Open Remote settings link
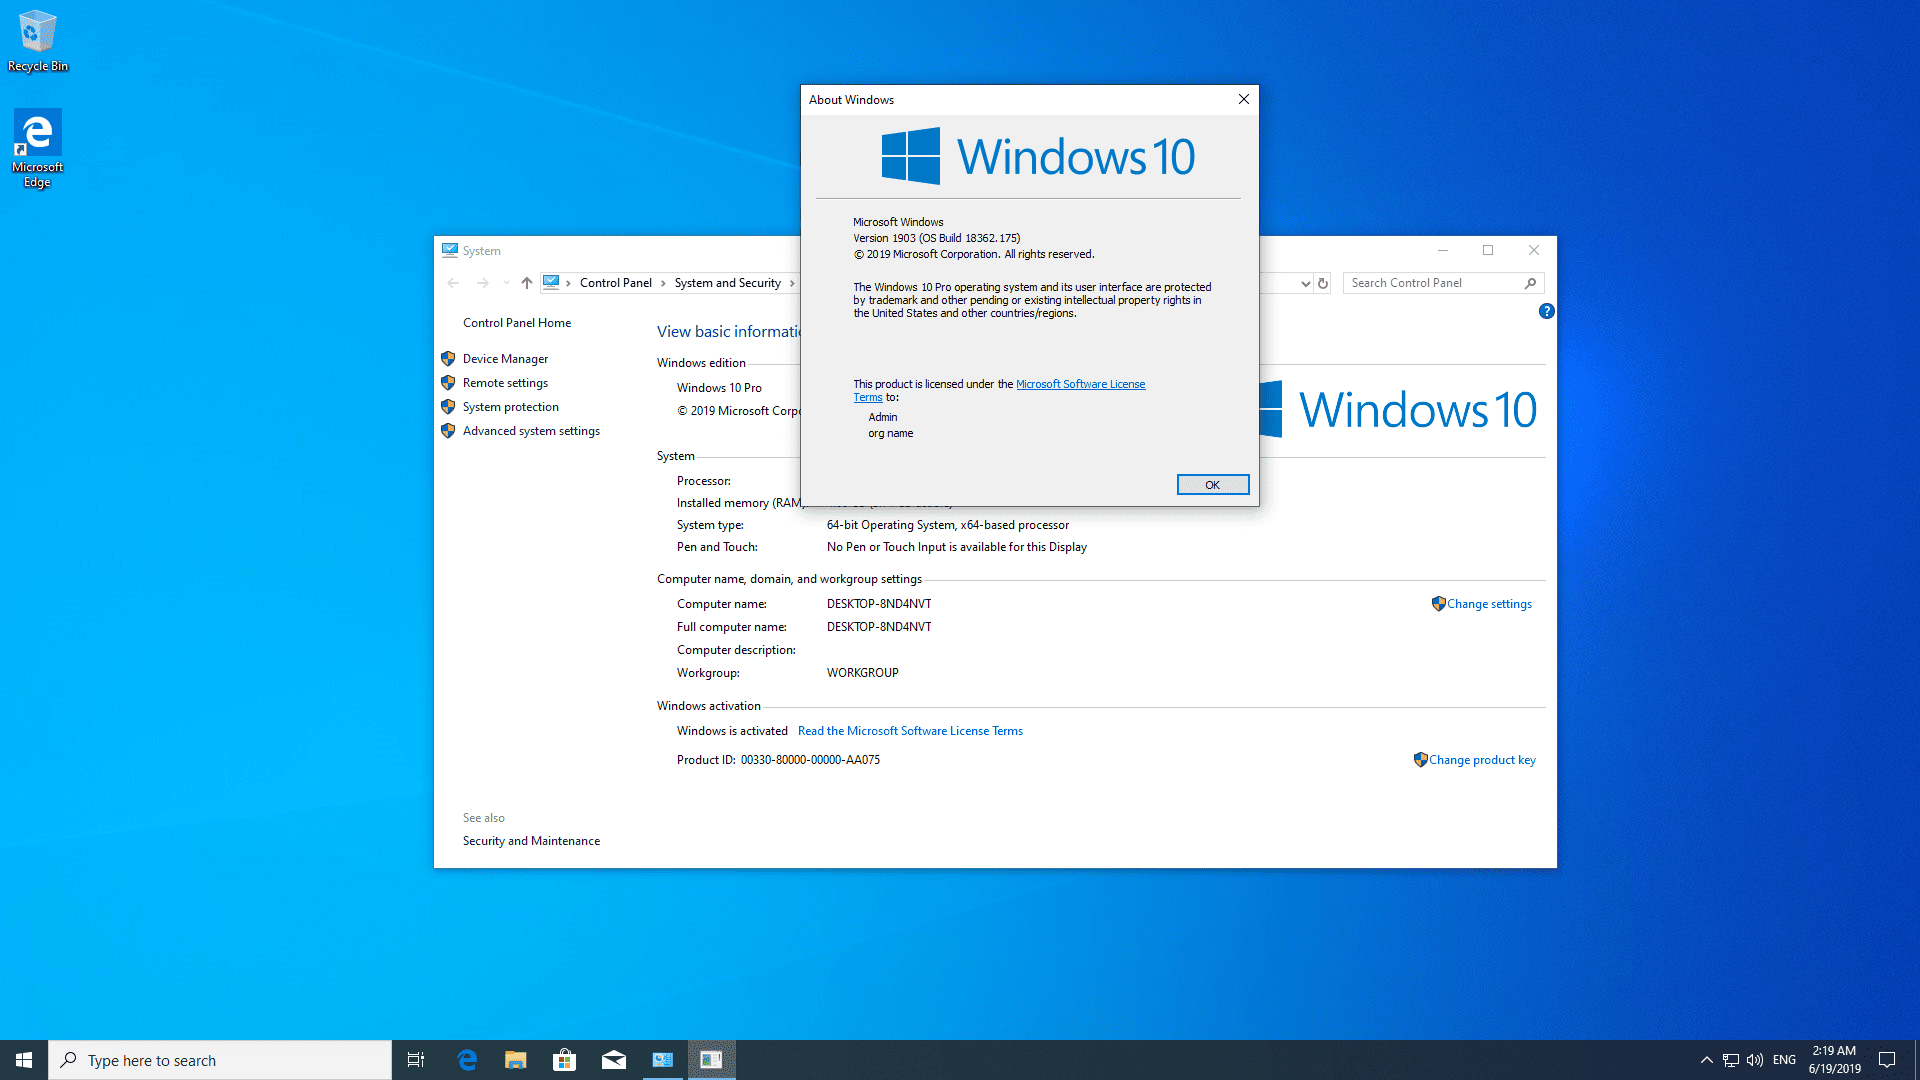 point(505,383)
